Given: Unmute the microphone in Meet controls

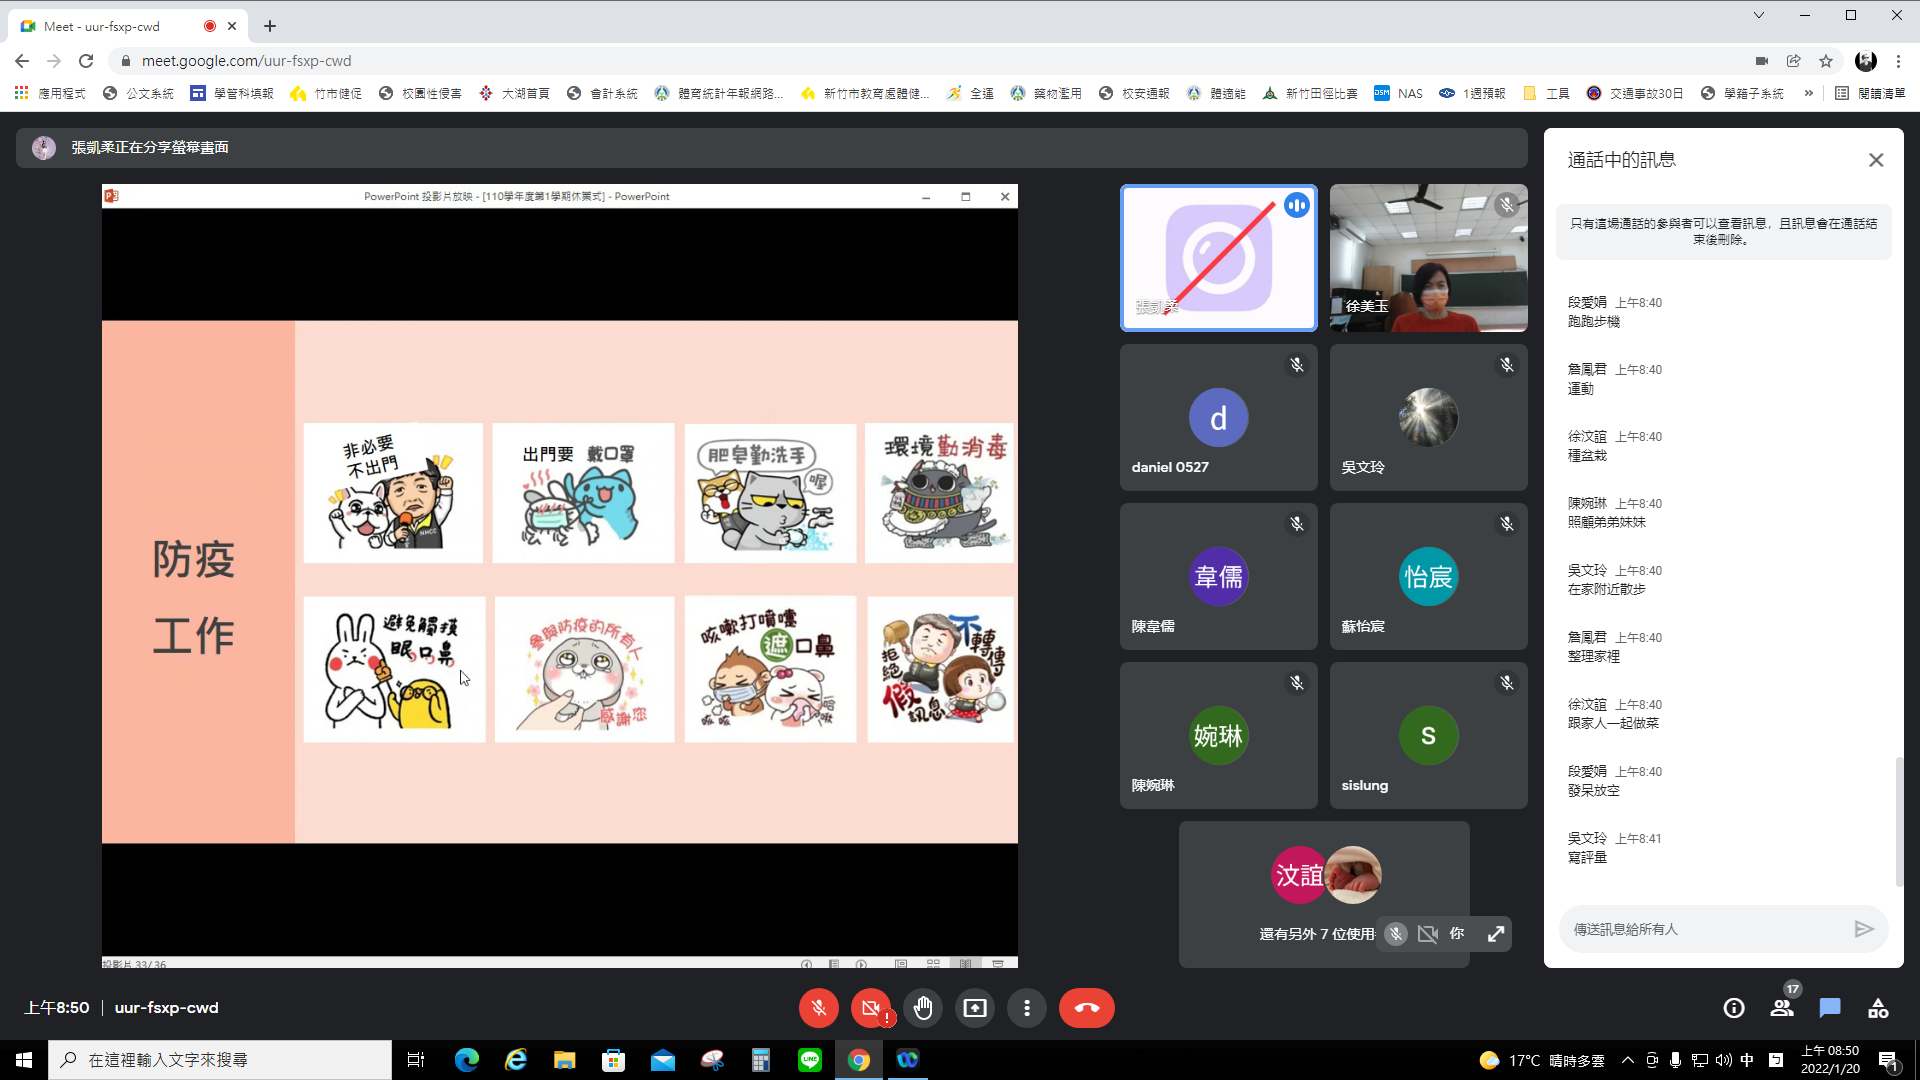Looking at the screenshot, I should pos(818,1008).
